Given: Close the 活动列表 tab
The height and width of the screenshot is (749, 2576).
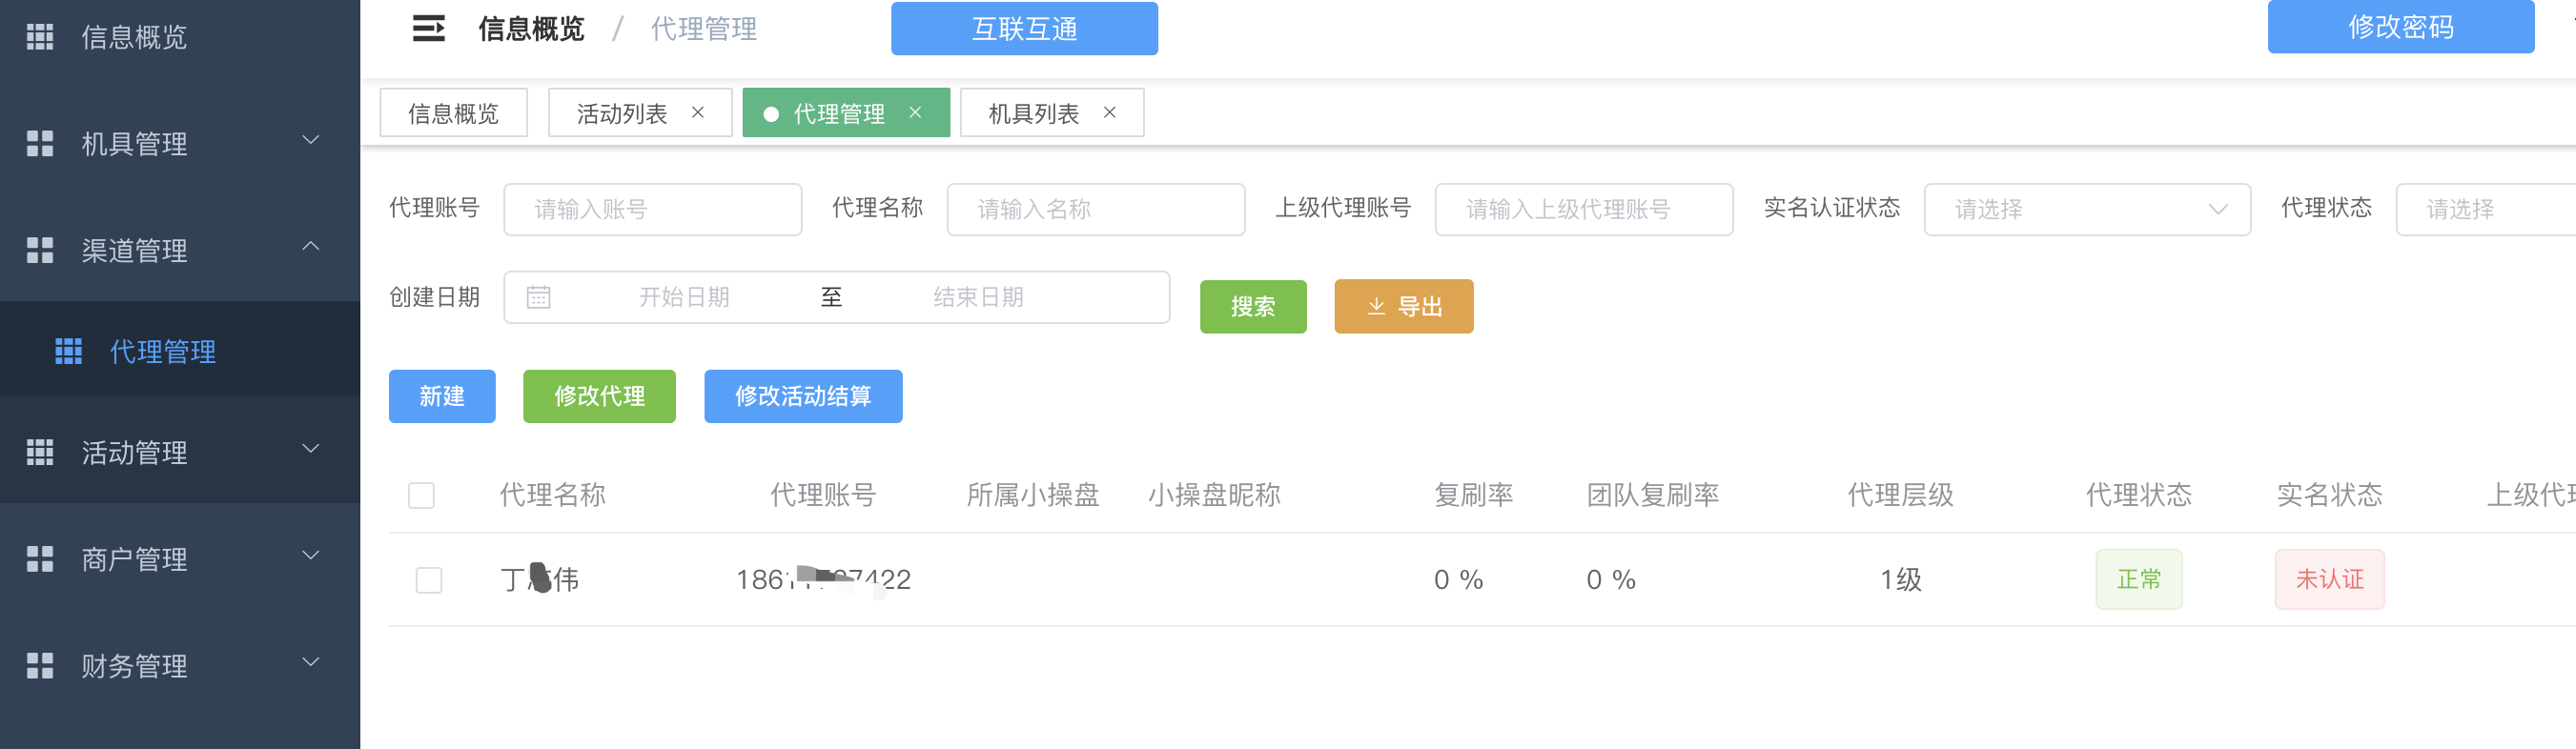Looking at the screenshot, I should pyautogui.click(x=698, y=113).
